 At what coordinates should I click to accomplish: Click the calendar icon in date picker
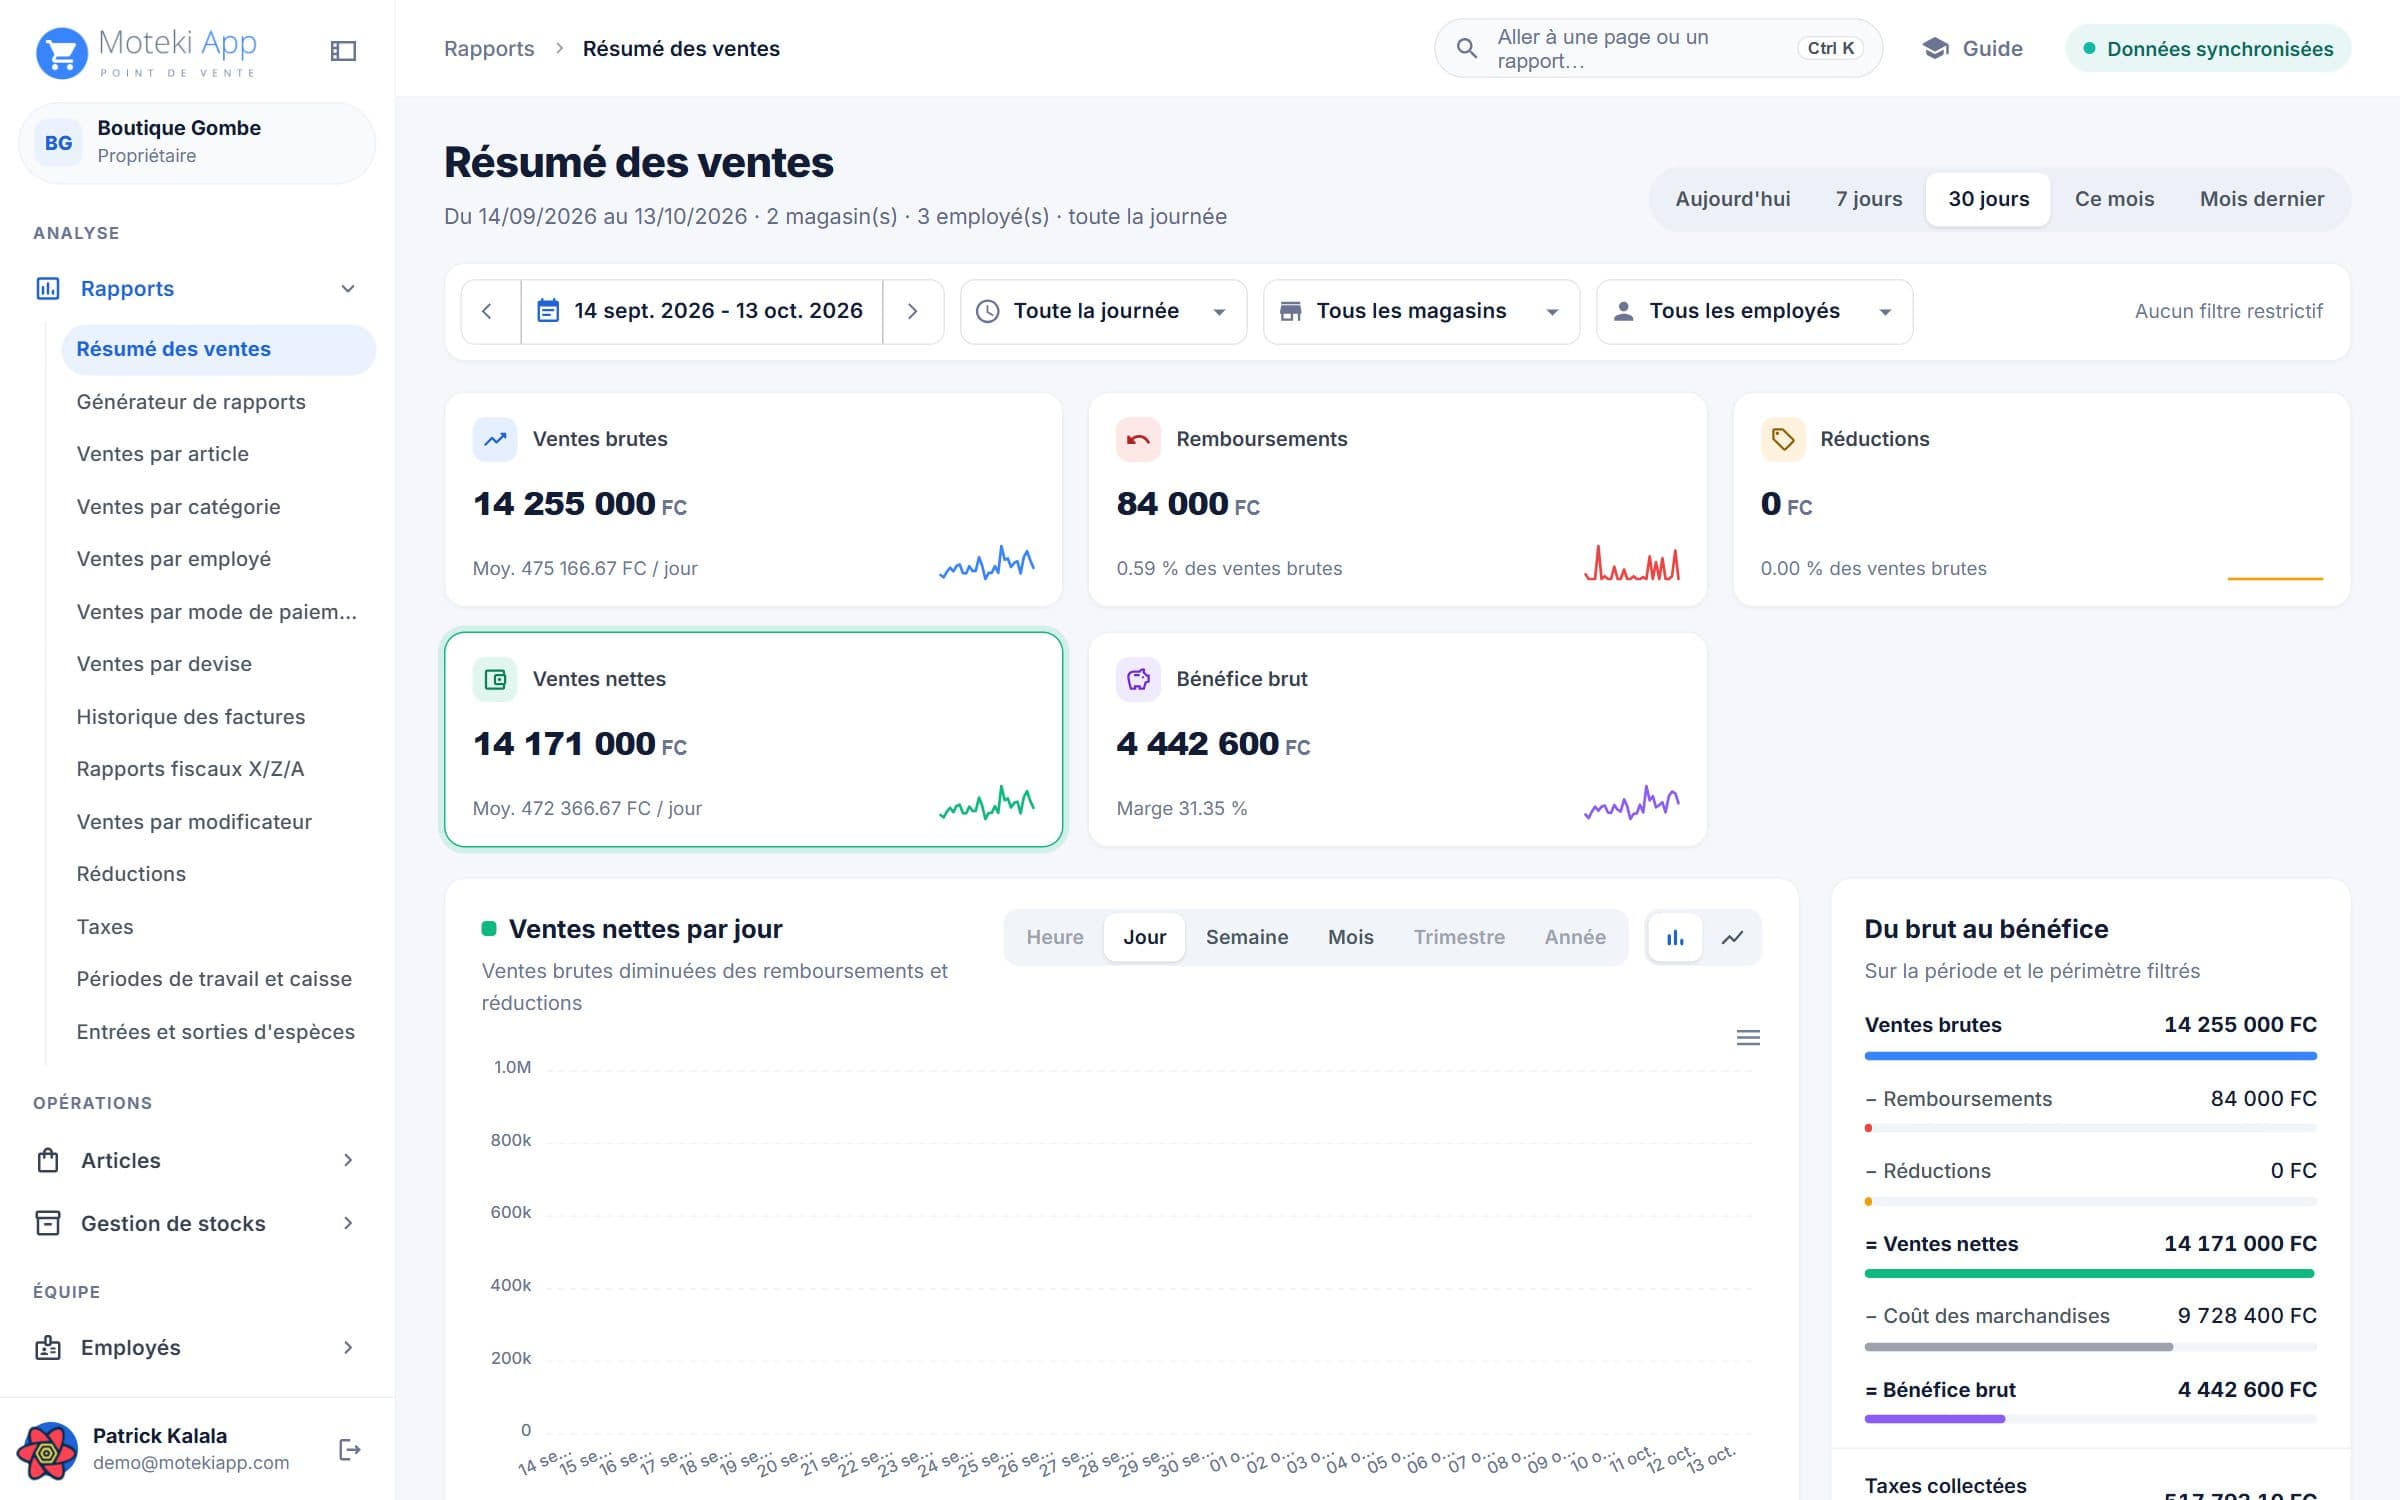[x=547, y=311]
